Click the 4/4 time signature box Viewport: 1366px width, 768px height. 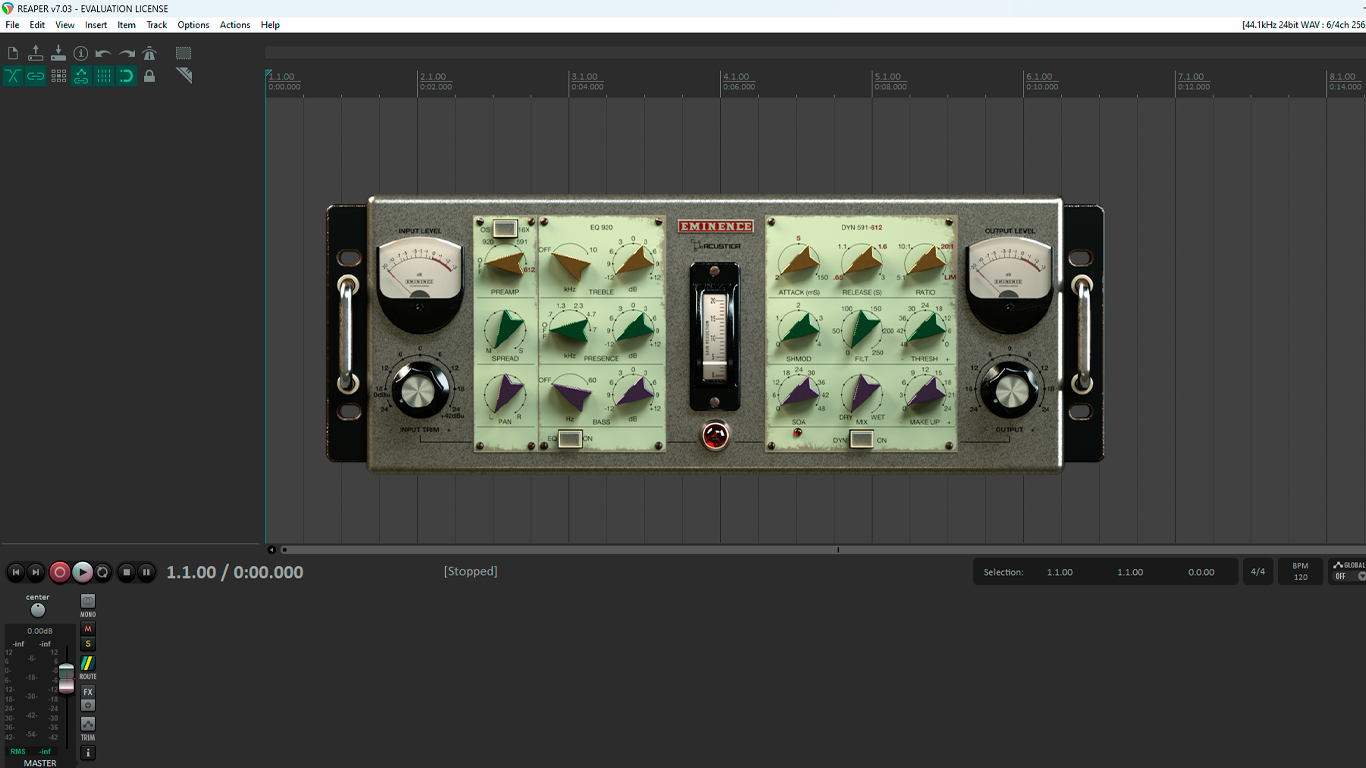point(1258,572)
